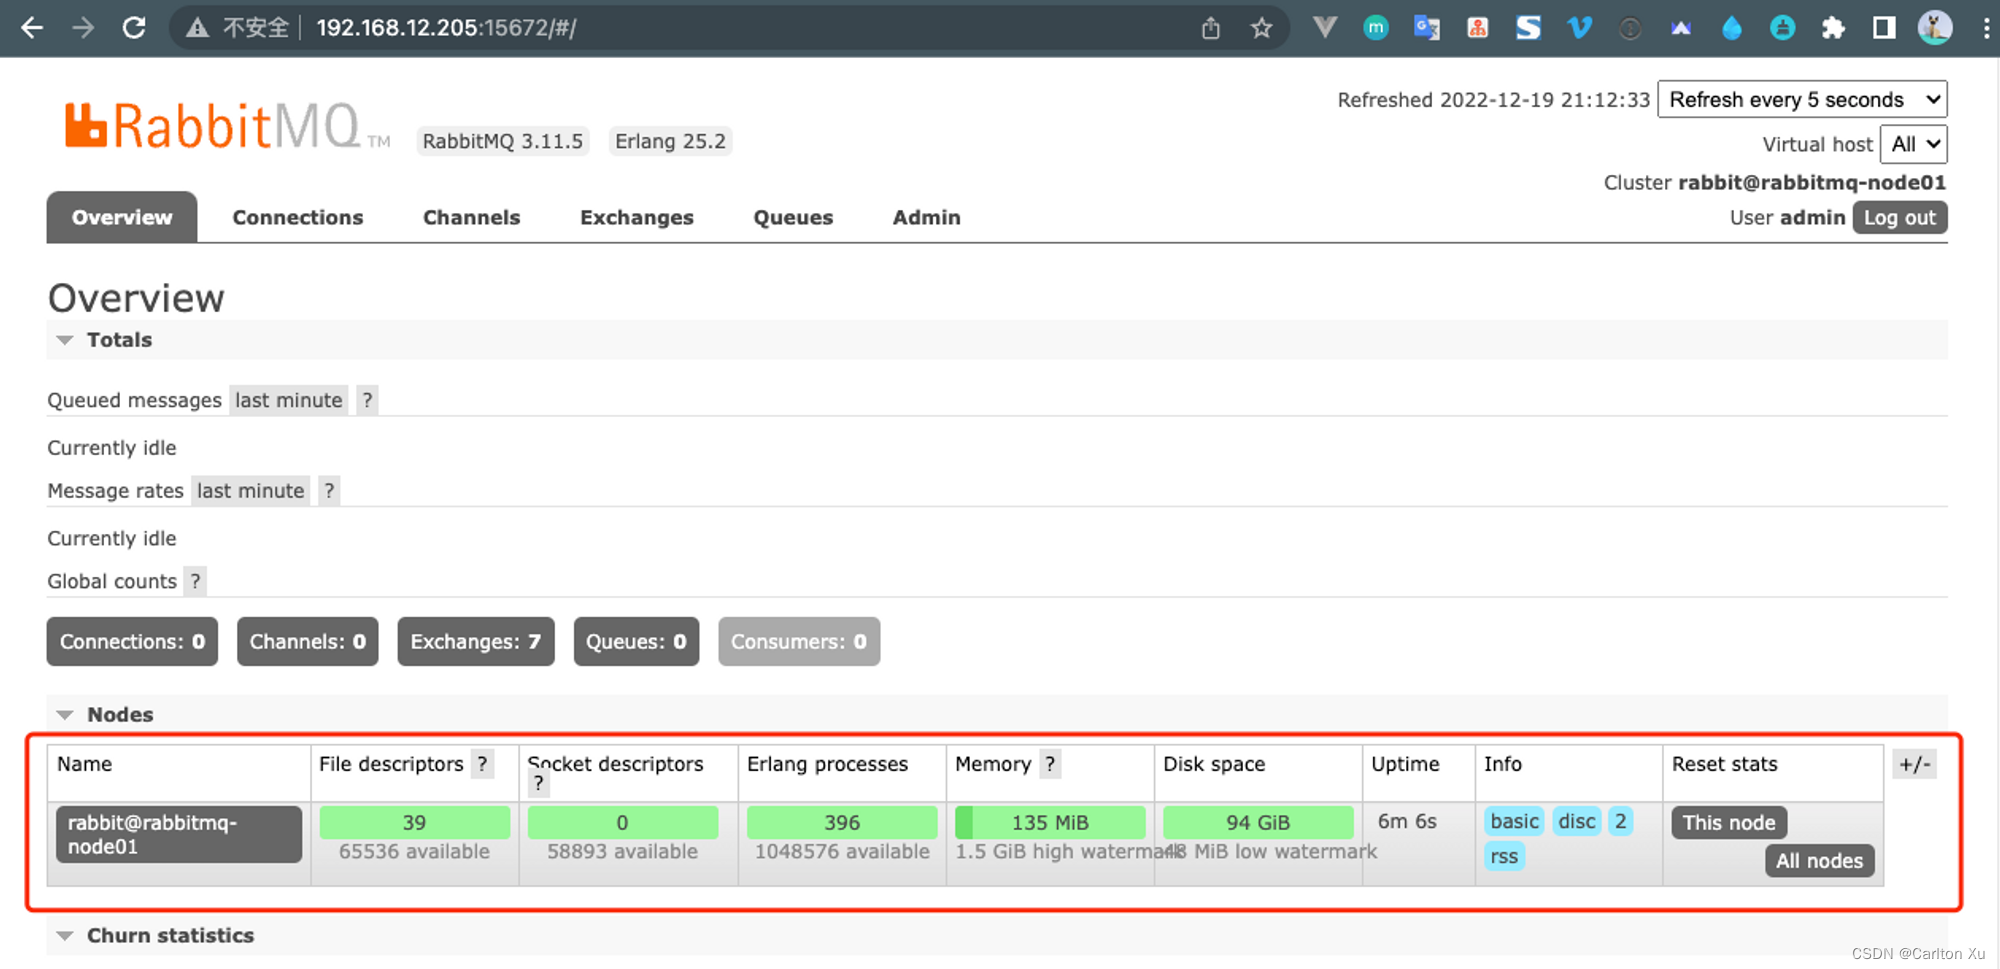This screenshot has height=969, width=2000.
Task: Change Message rates last minute range
Action: click(250, 491)
